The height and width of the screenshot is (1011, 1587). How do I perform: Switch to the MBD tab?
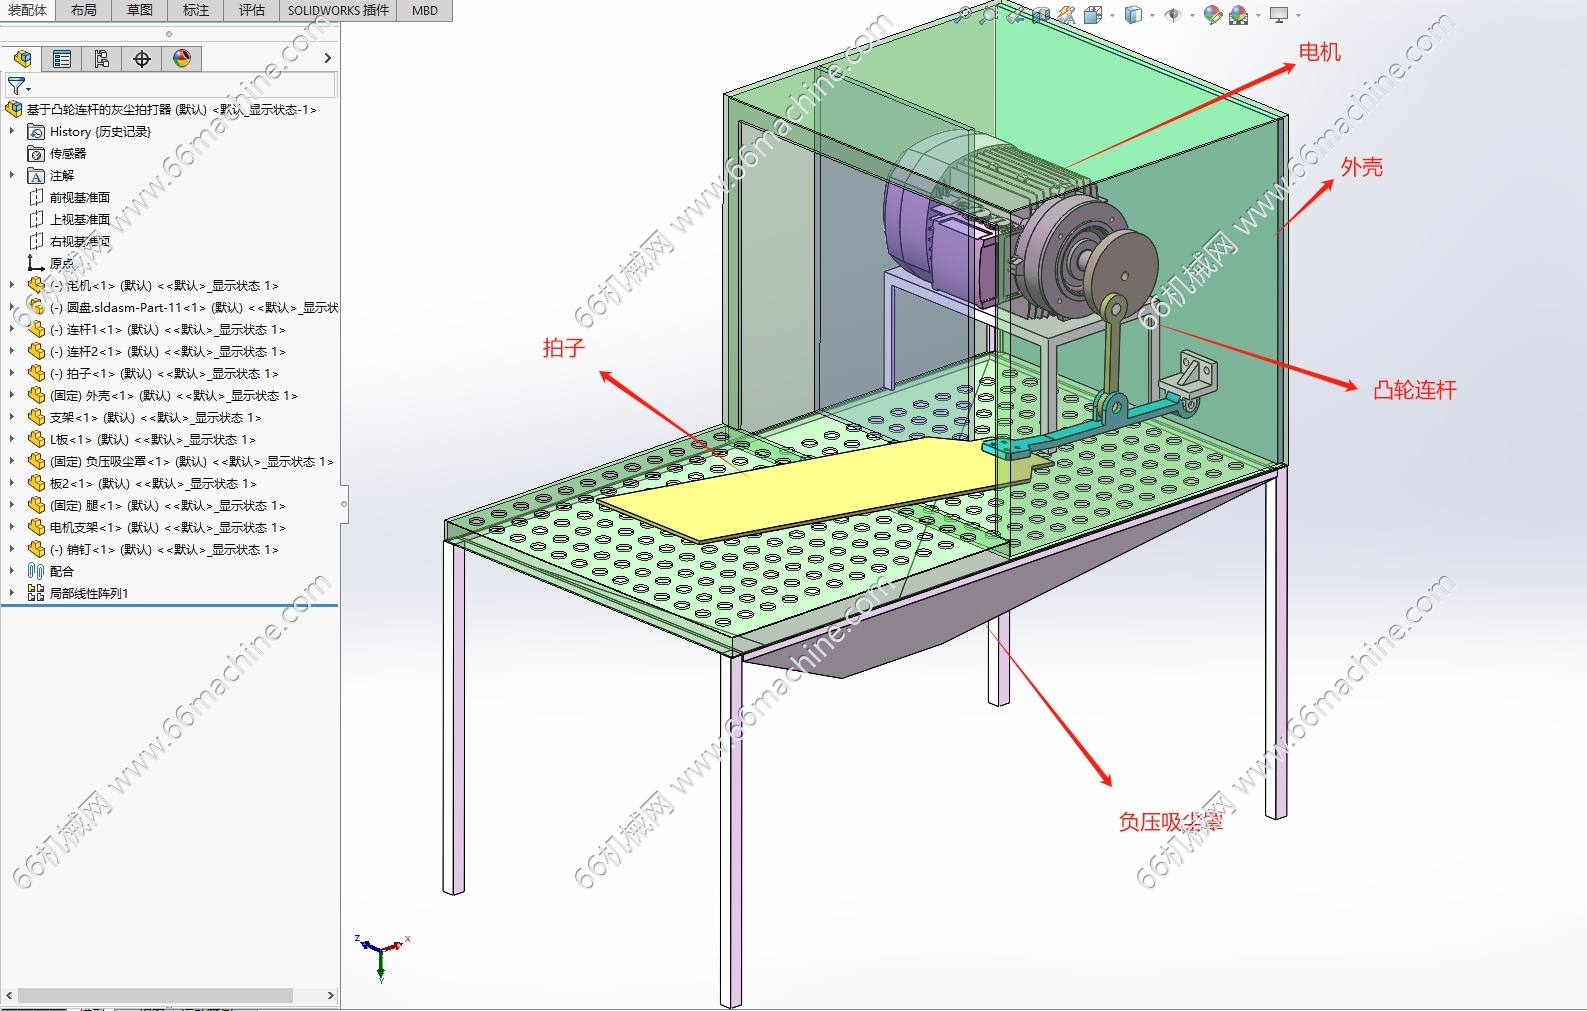(425, 10)
